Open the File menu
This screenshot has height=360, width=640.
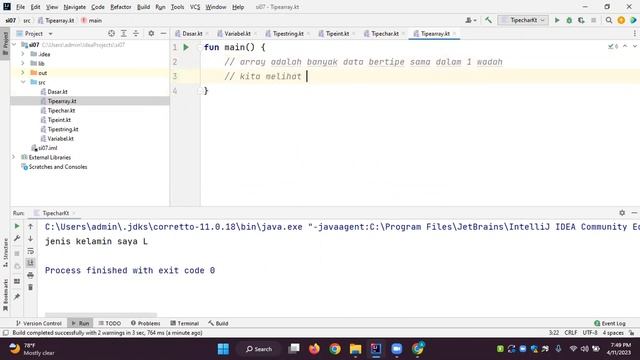coord(20,7)
